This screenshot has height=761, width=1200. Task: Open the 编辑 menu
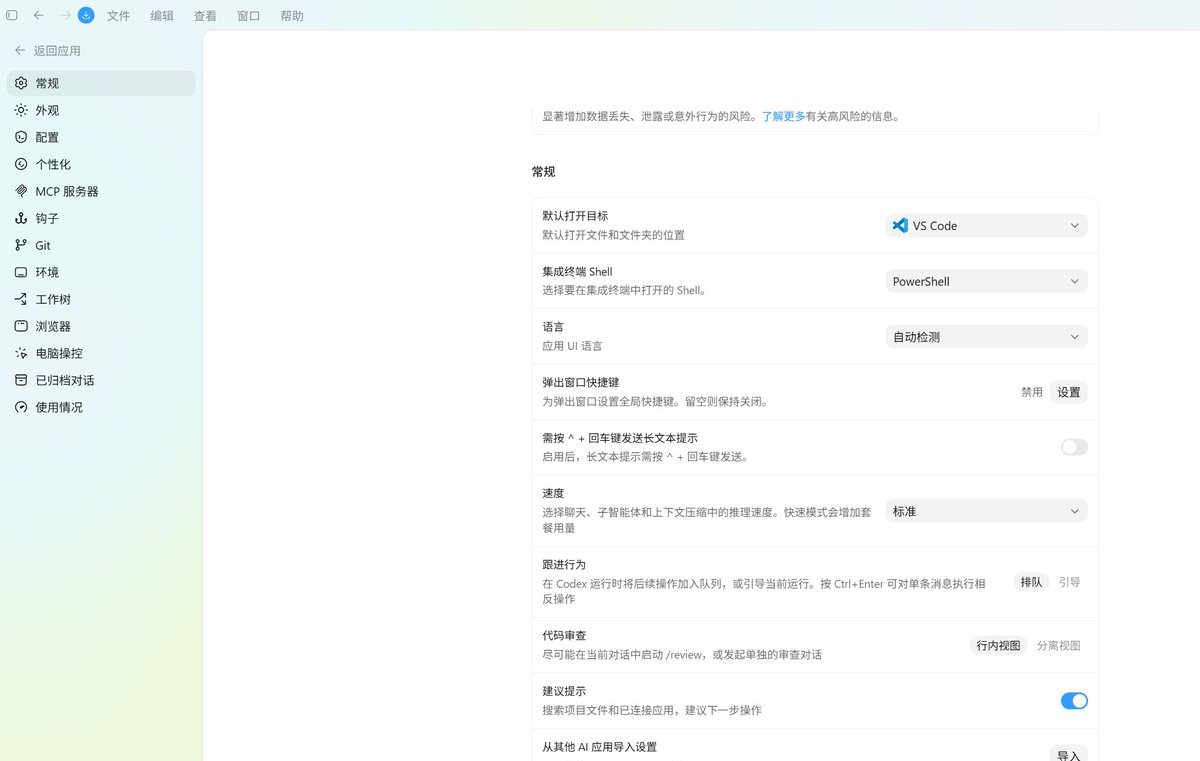[x=162, y=16]
